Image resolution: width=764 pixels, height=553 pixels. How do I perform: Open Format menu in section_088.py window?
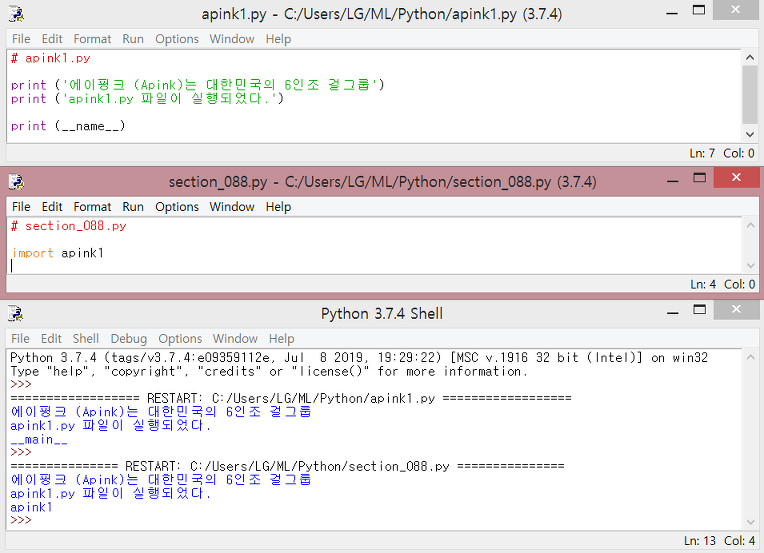click(92, 207)
